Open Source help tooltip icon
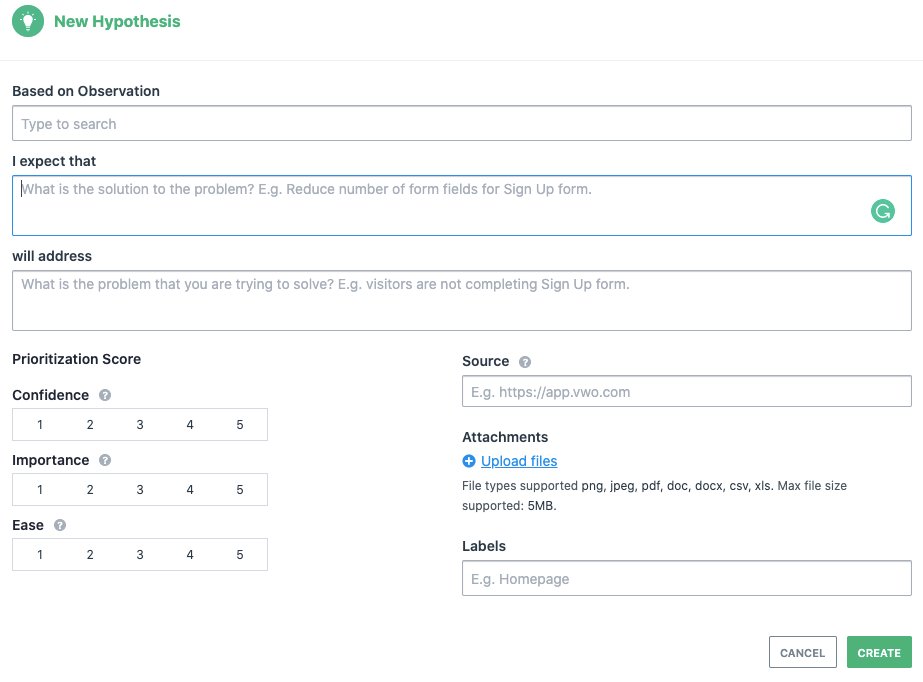Viewport: 923px width, 682px height. 525,362
